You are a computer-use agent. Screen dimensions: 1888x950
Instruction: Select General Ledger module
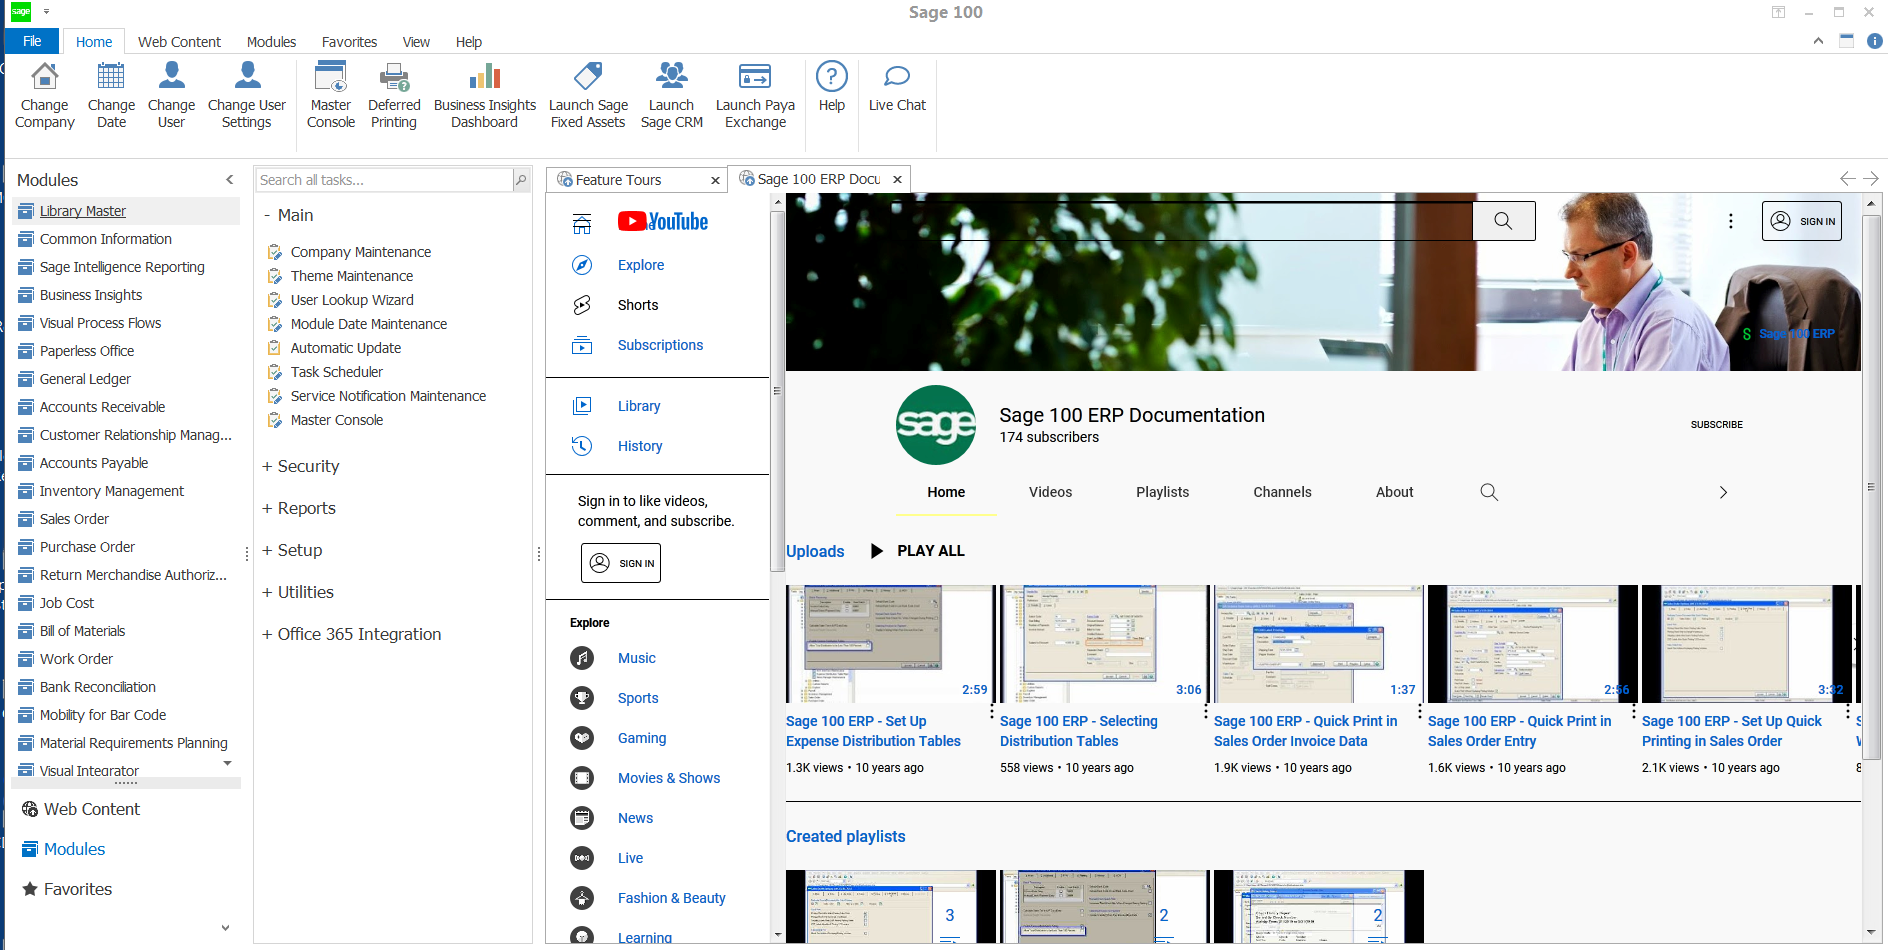pyautogui.click(x=85, y=379)
